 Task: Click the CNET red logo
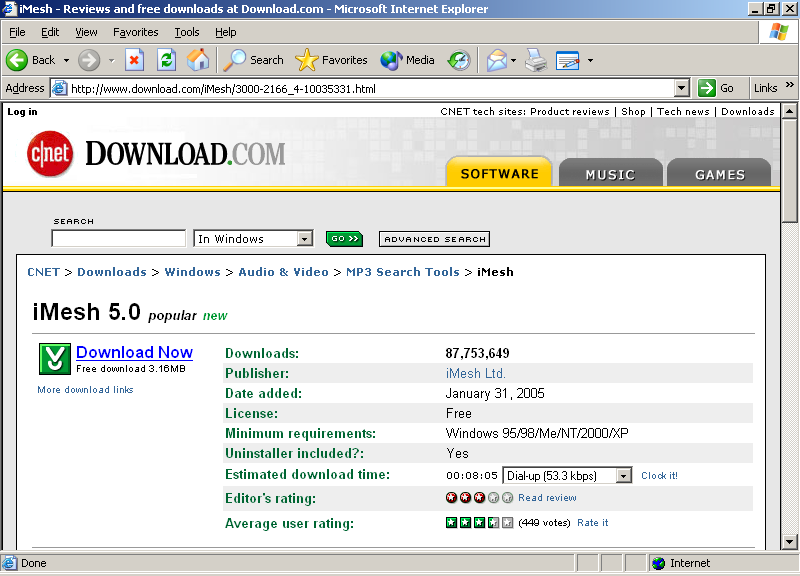tap(50, 154)
